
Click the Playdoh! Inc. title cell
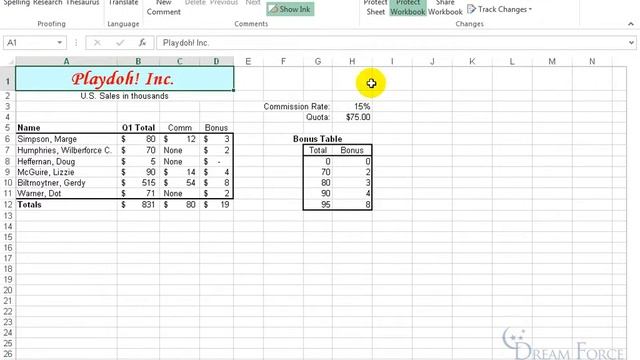click(x=124, y=78)
